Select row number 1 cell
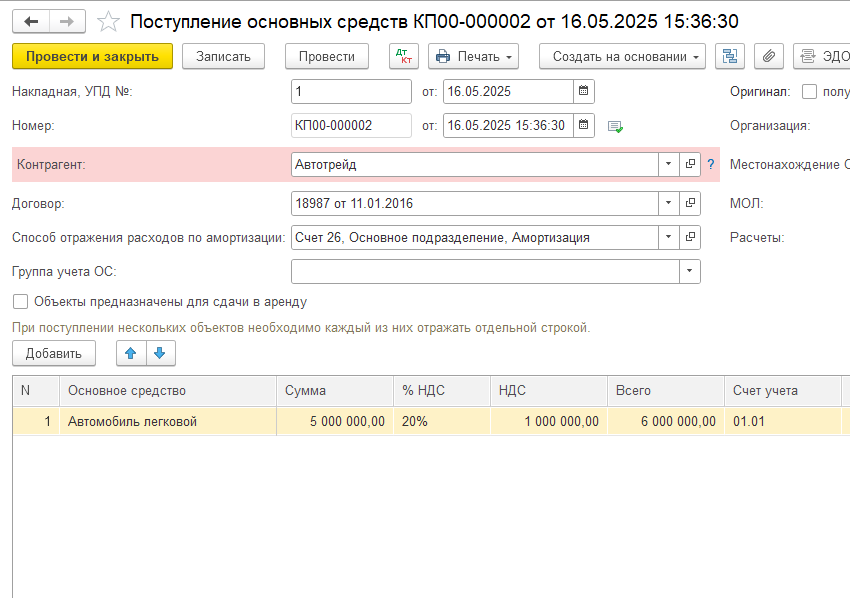The image size is (850, 598). coord(36,421)
